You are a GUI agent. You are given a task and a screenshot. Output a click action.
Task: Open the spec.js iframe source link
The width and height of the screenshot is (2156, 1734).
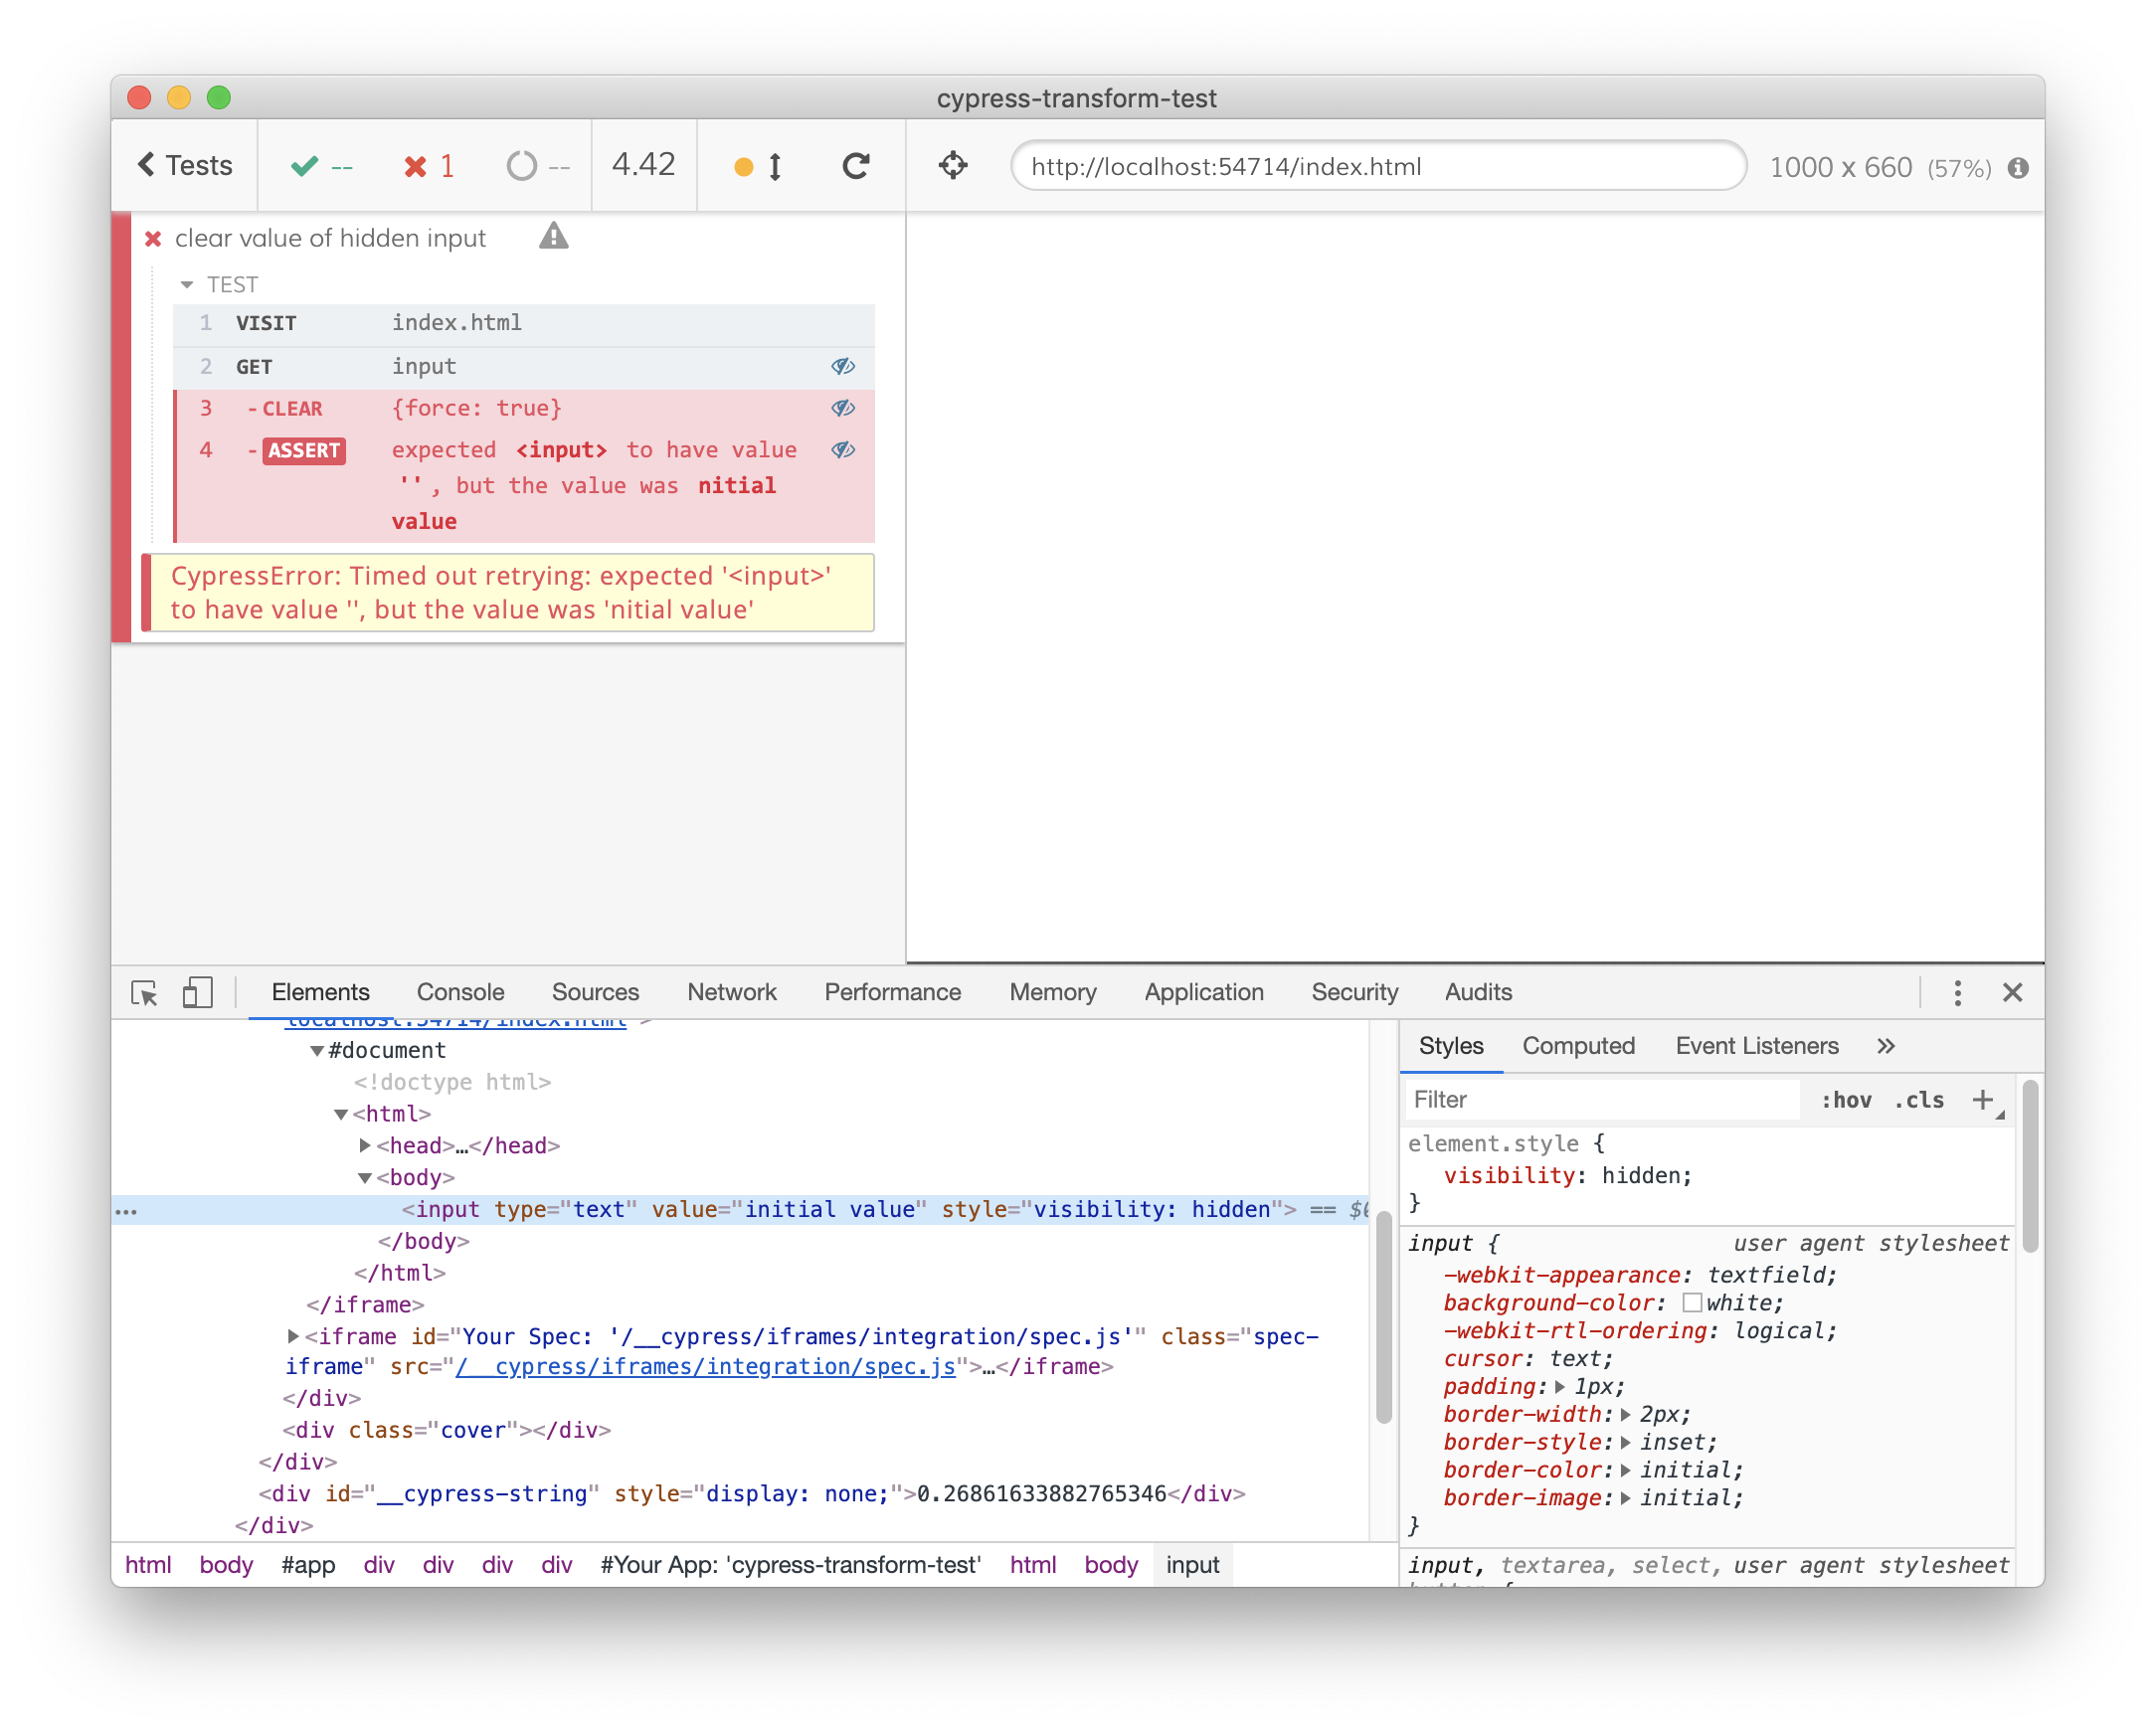[705, 1367]
